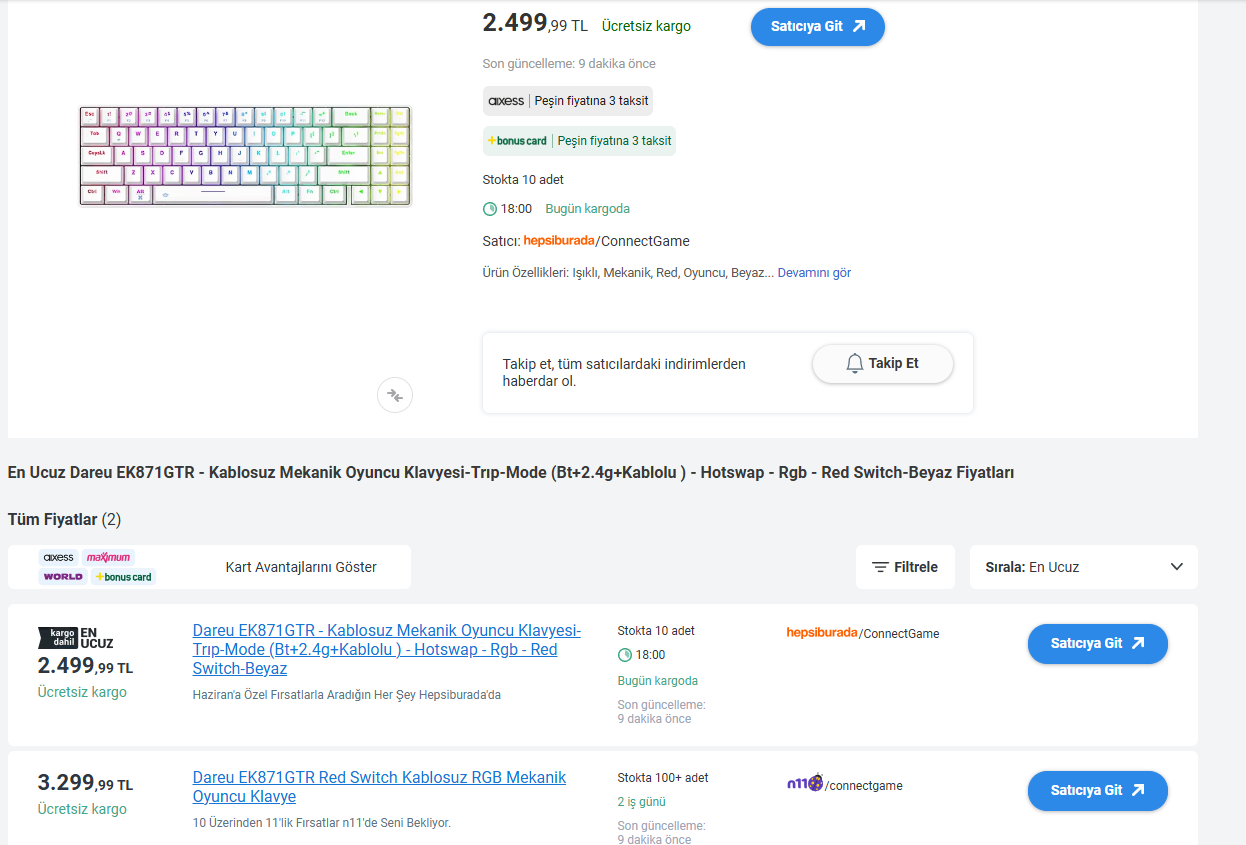1246x845 pixels.
Task: Open the Dareu EK871GTR Trıp-Mode product link
Action: pyautogui.click(x=386, y=649)
